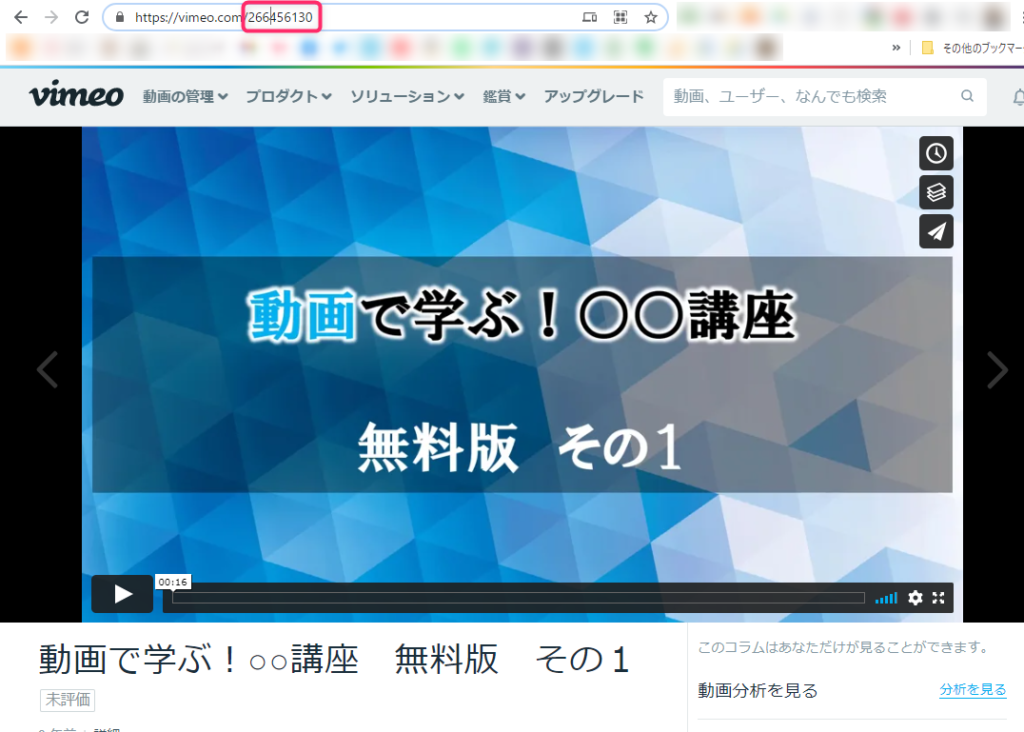Screen dimensions: 1024x732
Task: Click the search magnifier icon
Action: tap(967, 97)
